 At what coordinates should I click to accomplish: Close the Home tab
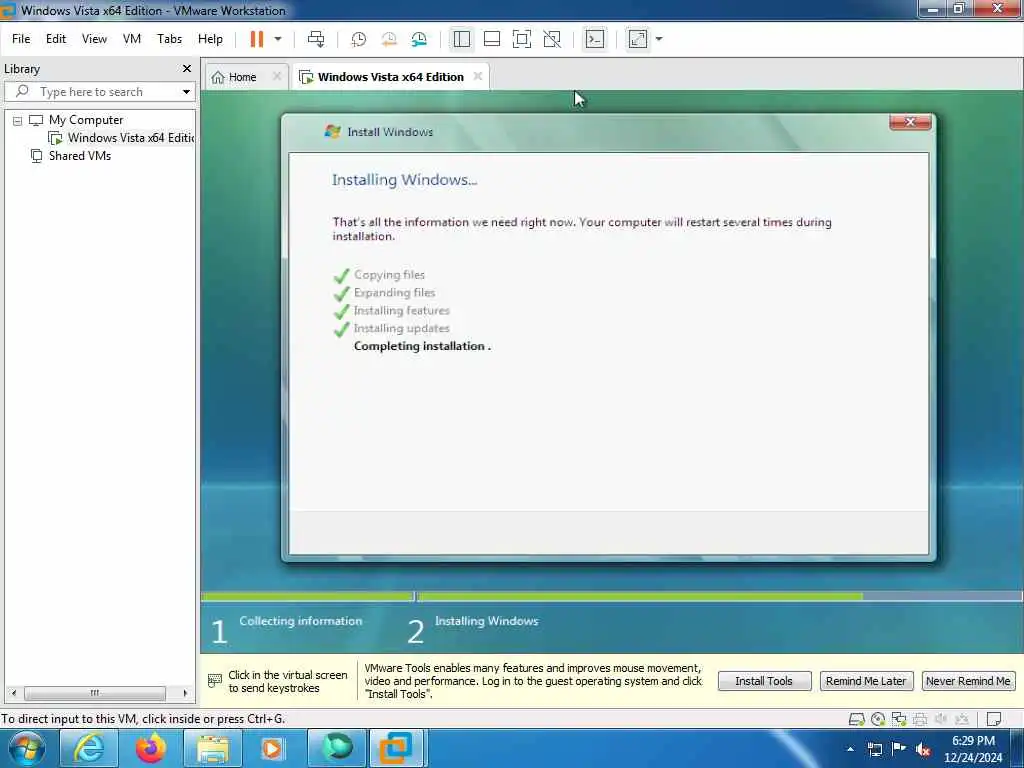point(277,76)
